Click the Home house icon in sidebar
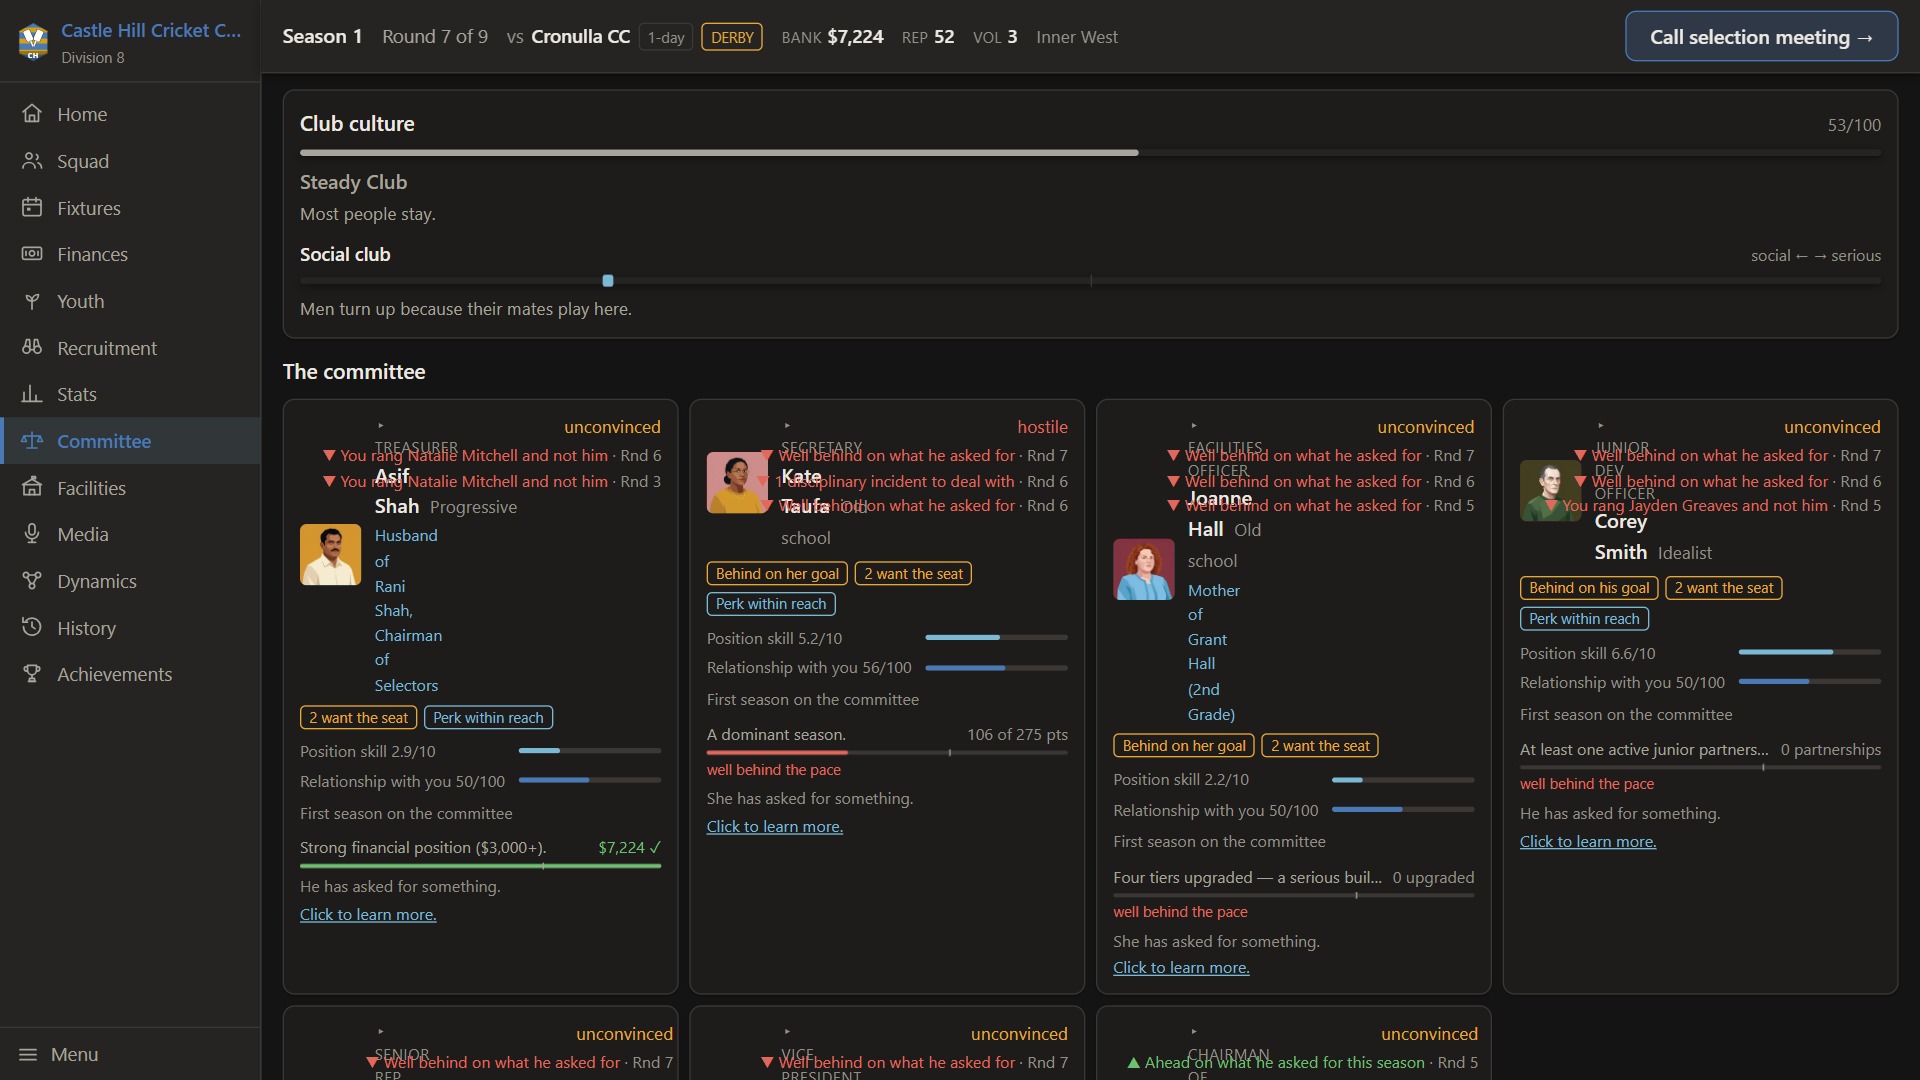The width and height of the screenshot is (1920, 1080). [x=32, y=114]
